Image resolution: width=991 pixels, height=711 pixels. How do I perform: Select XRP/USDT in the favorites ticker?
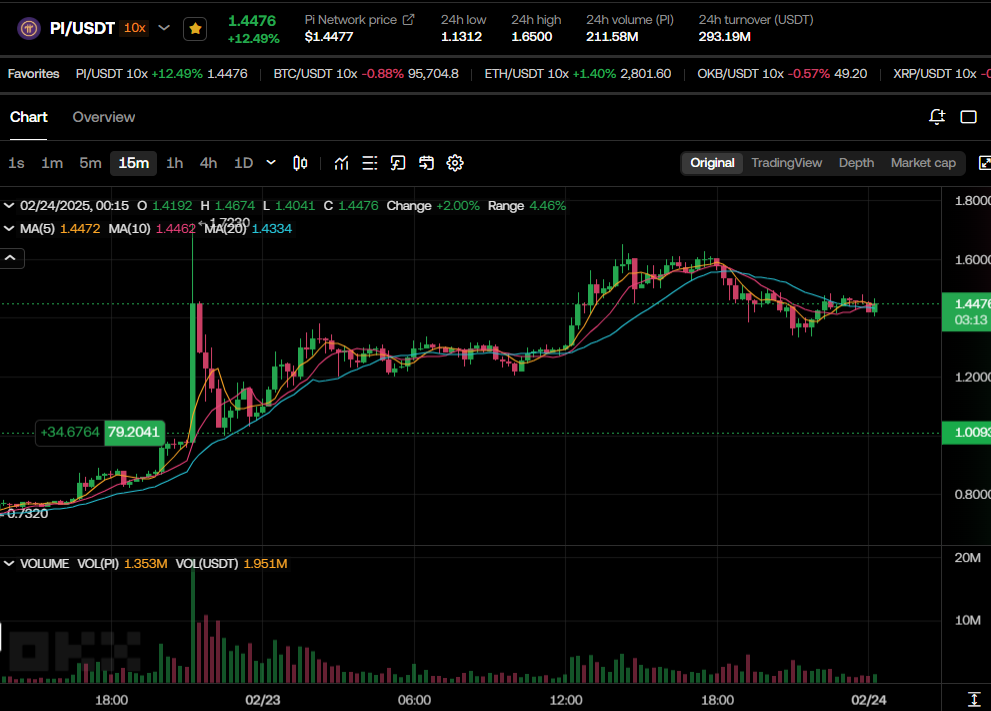click(x=942, y=74)
